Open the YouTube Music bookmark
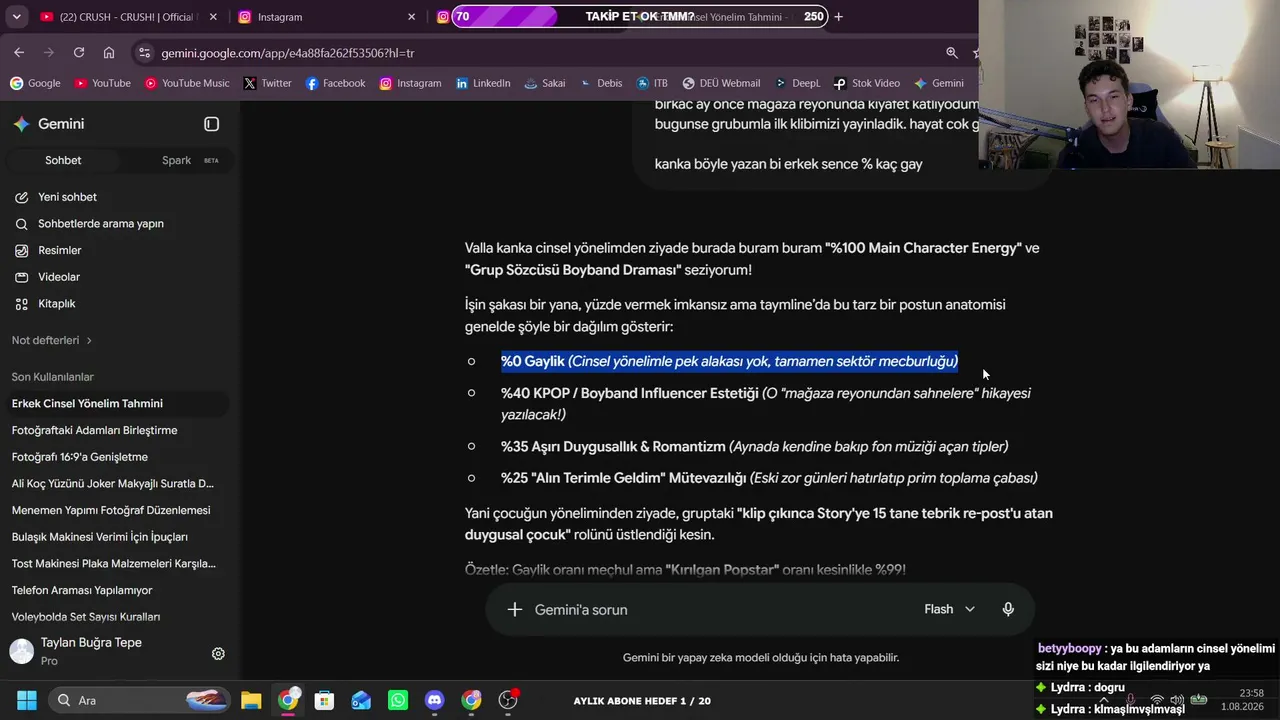 187,83
